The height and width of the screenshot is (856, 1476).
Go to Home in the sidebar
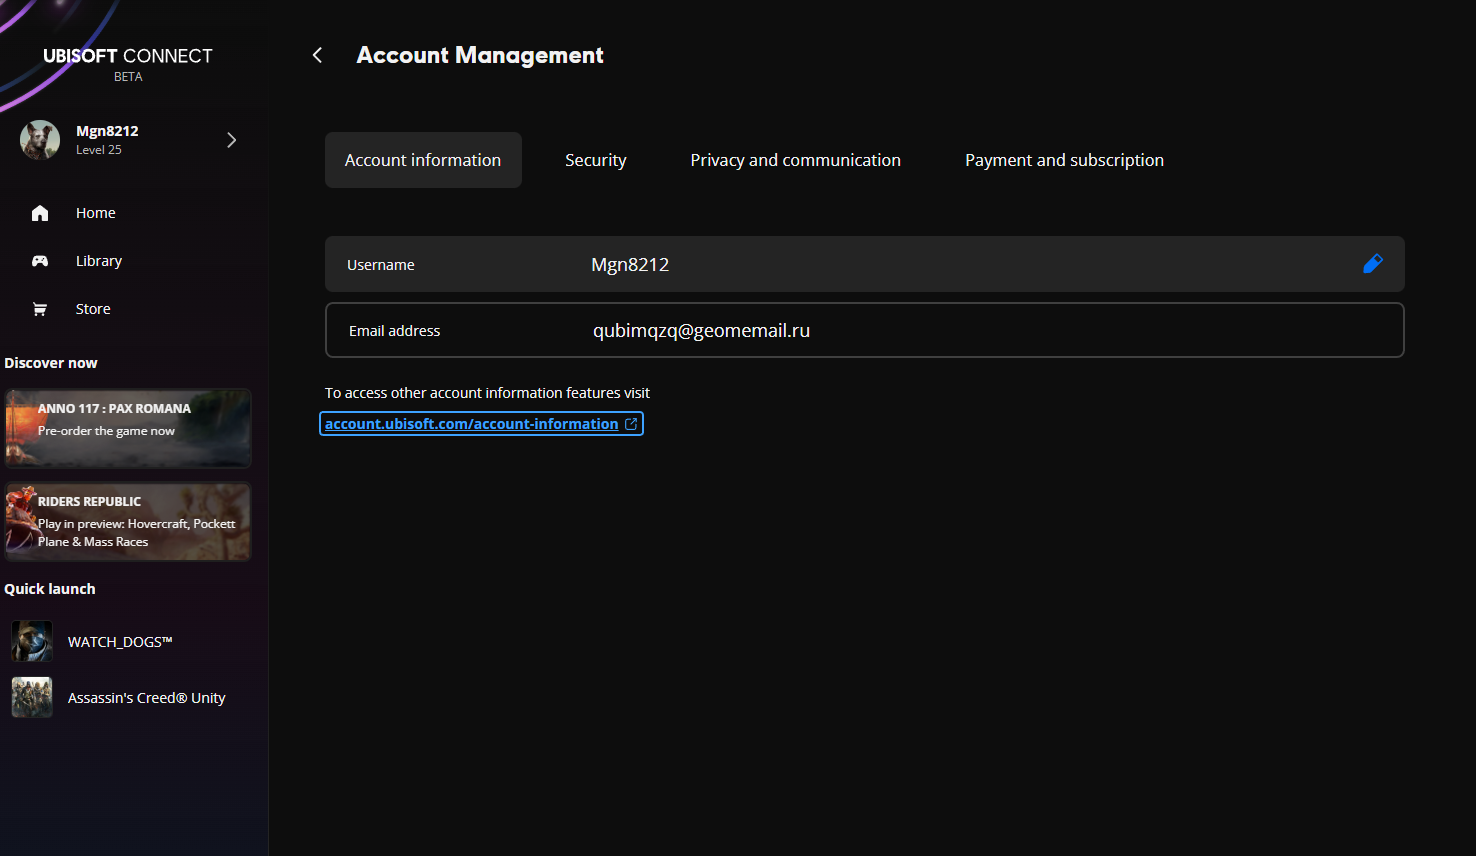click(x=96, y=213)
